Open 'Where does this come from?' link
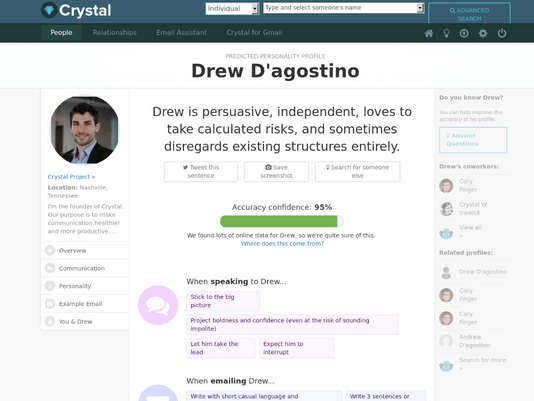The image size is (534, 401). click(x=282, y=244)
